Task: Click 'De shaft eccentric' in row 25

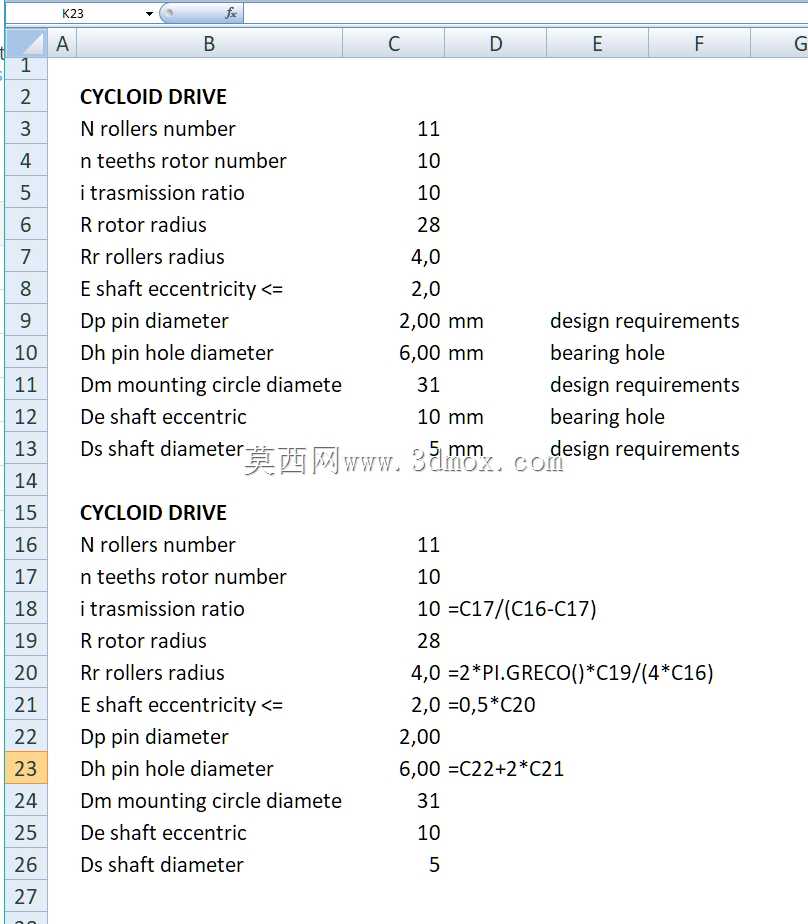Action: pos(163,833)
